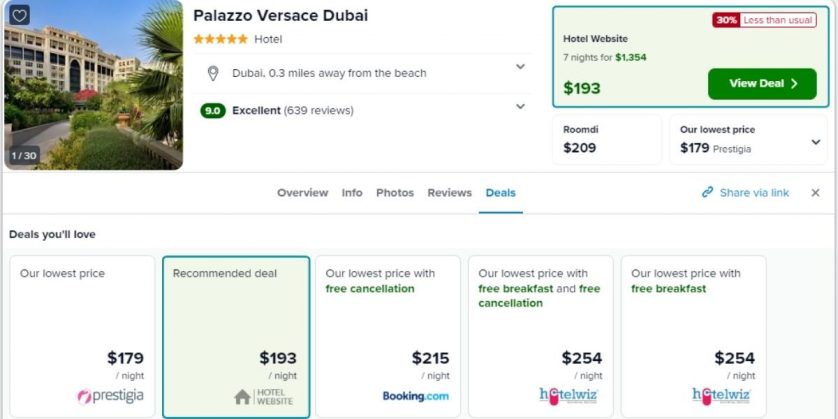Select the Roomdi $209 offer
Viewport: 838px width, 419px height.
[x=607, y=139]
